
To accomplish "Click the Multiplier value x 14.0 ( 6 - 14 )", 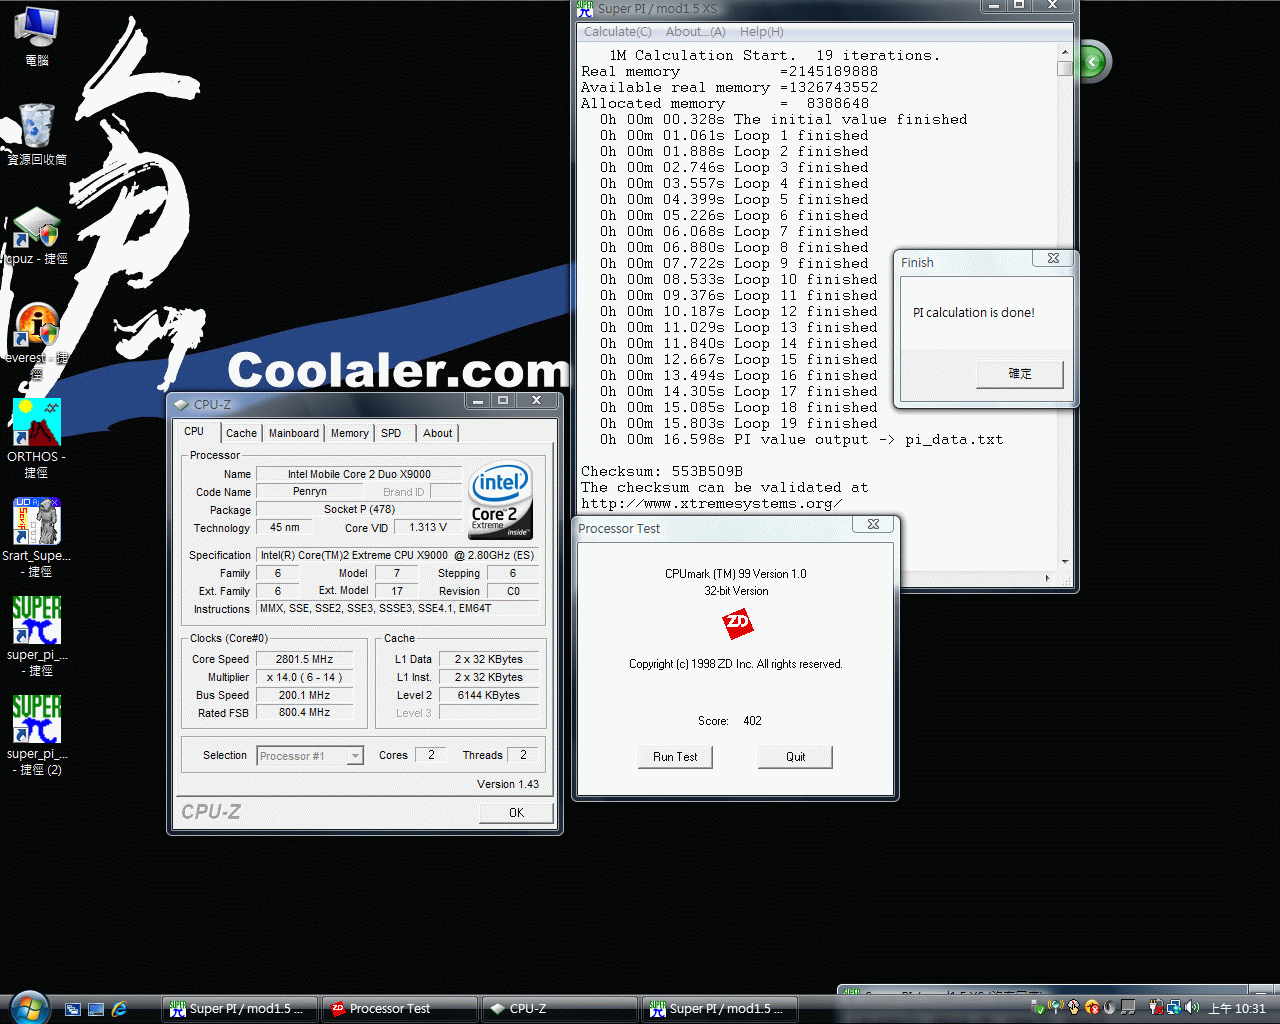I will click(305, 677).
